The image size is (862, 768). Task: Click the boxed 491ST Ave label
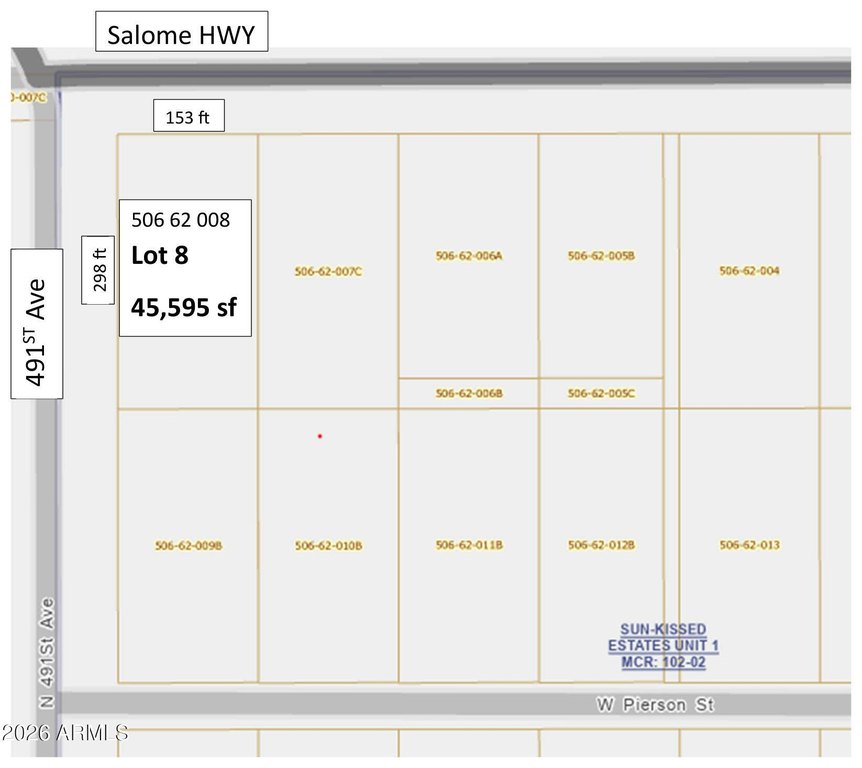pyautogui.click(x=37, y=324)
